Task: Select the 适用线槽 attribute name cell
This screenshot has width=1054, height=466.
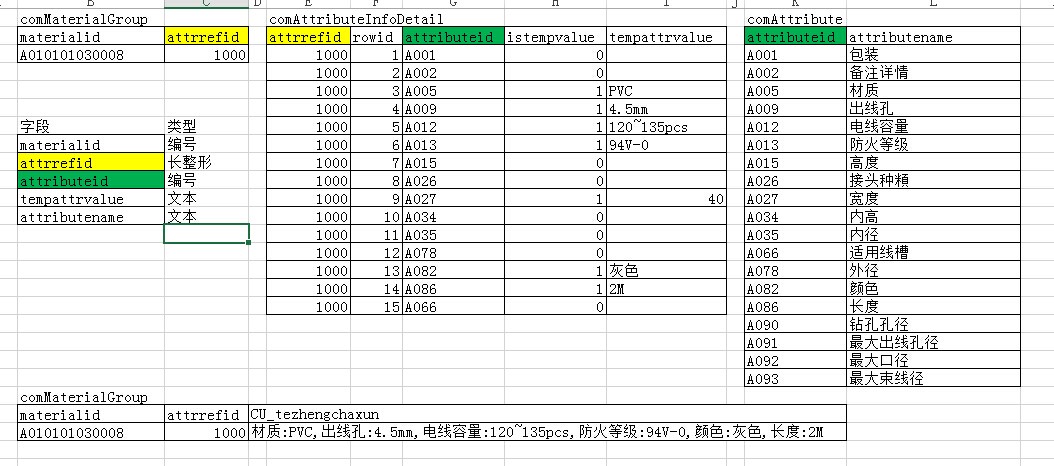Action: pos(933,253)
